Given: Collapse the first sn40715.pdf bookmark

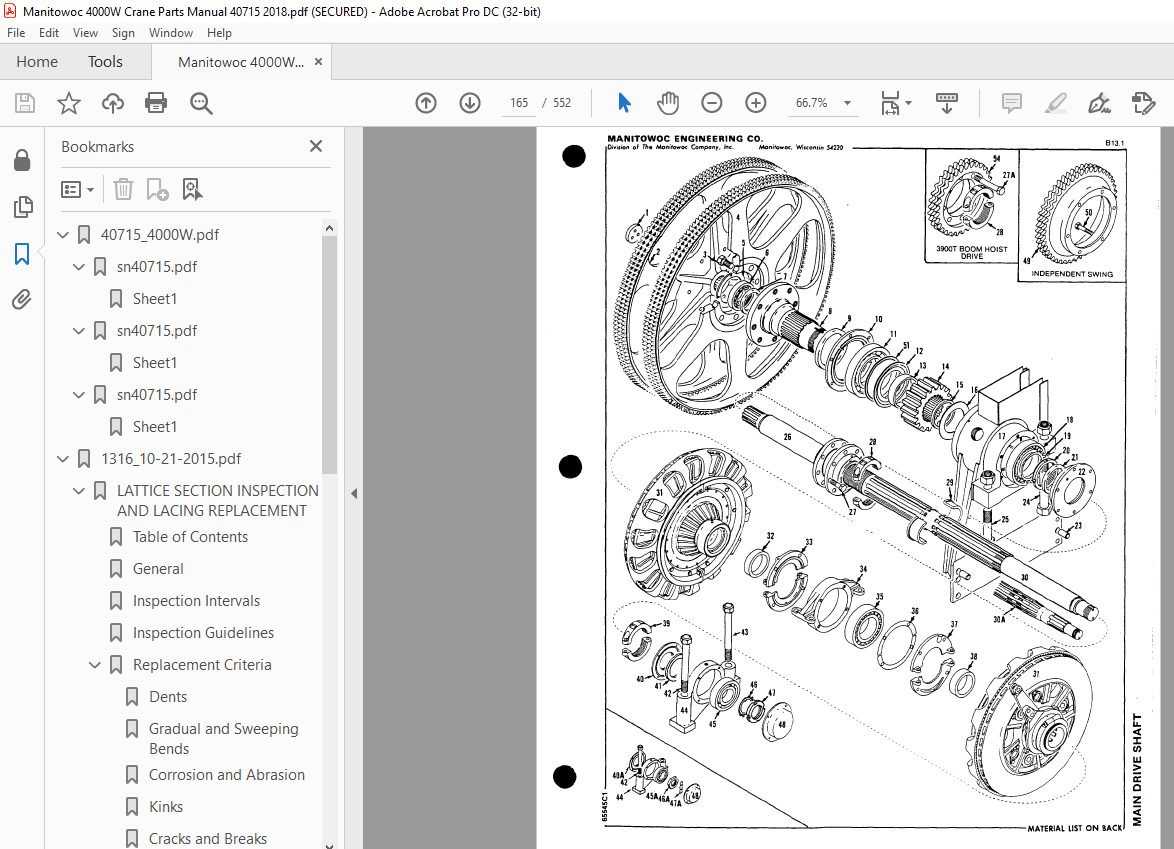Looking at the screenshot, I should coord(79,267).
